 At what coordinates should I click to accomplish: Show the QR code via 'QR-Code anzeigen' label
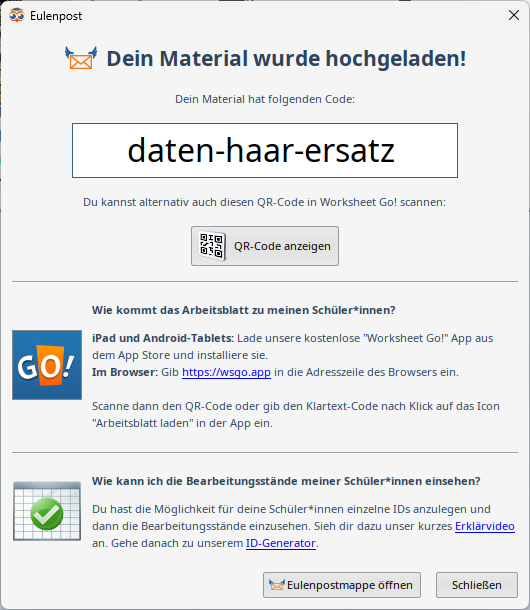coord(282,246)
